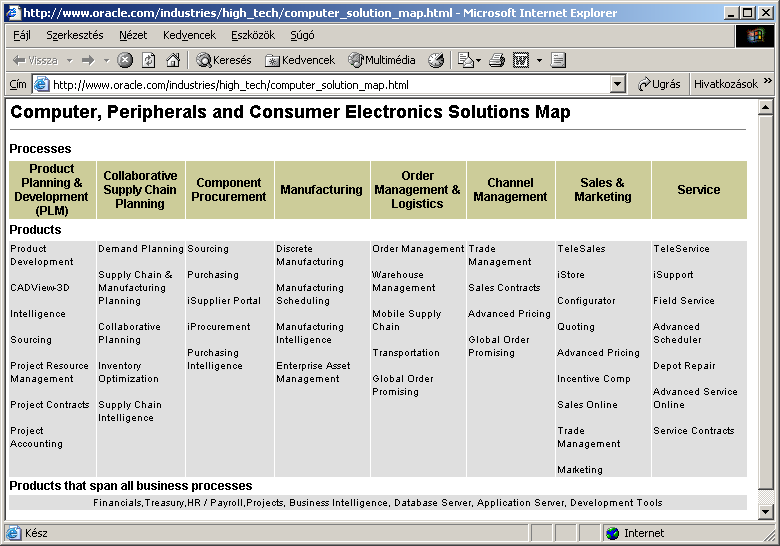780x546 pixels.
Task: Edit the page with the Word icon
Action: [x=521, y=60]
